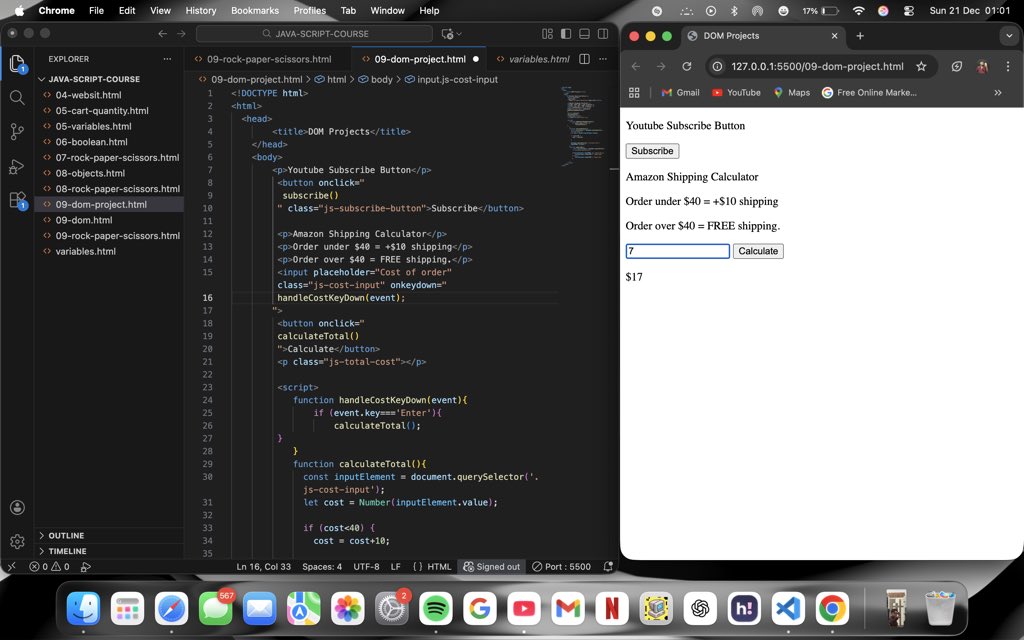Screen dimensions: 1024x640
Task: Open Customize Layout in VS Code title bar
Action: 547,33
